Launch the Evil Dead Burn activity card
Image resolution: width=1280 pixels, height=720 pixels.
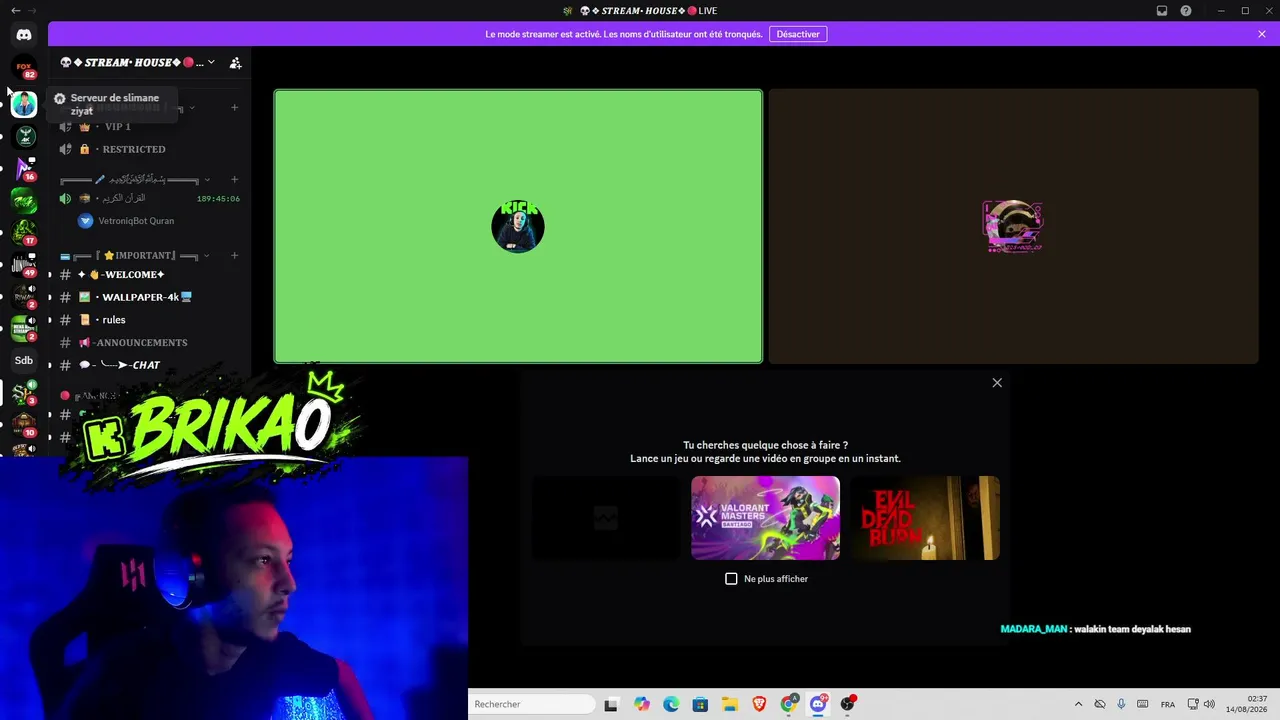click(x=925, y=518)
